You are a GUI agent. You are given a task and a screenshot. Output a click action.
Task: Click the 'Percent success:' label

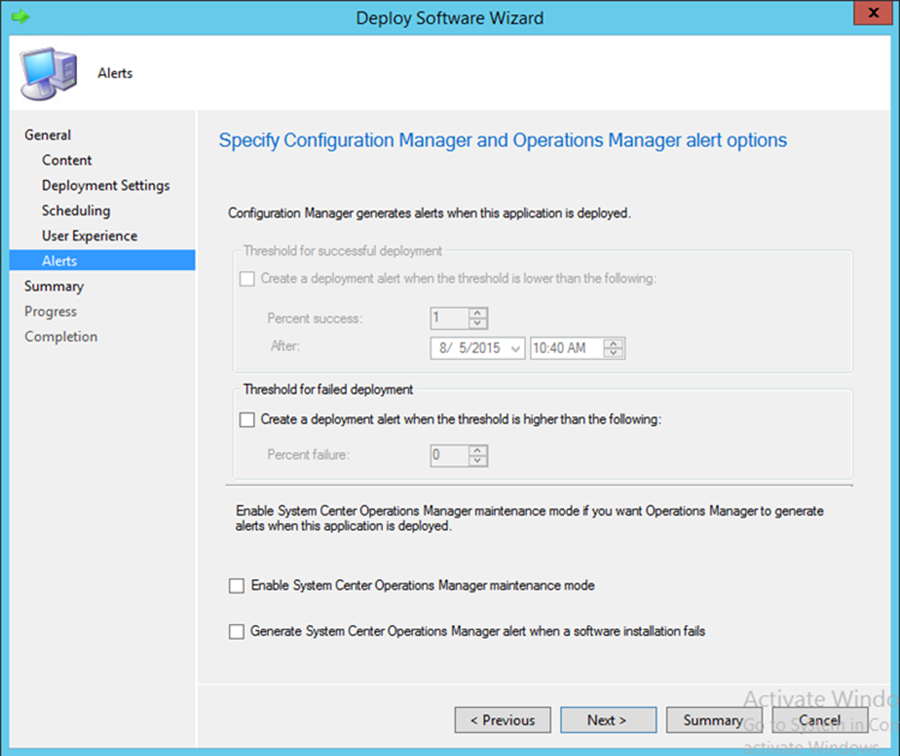click(315, 319)
